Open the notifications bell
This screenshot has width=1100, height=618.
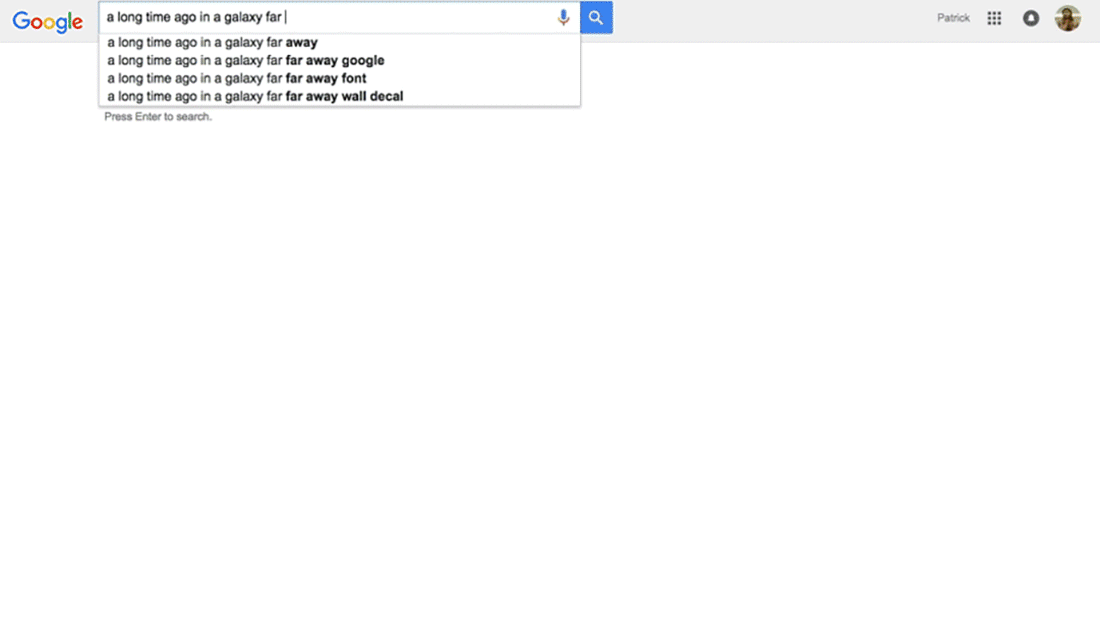coord(1031,18)
